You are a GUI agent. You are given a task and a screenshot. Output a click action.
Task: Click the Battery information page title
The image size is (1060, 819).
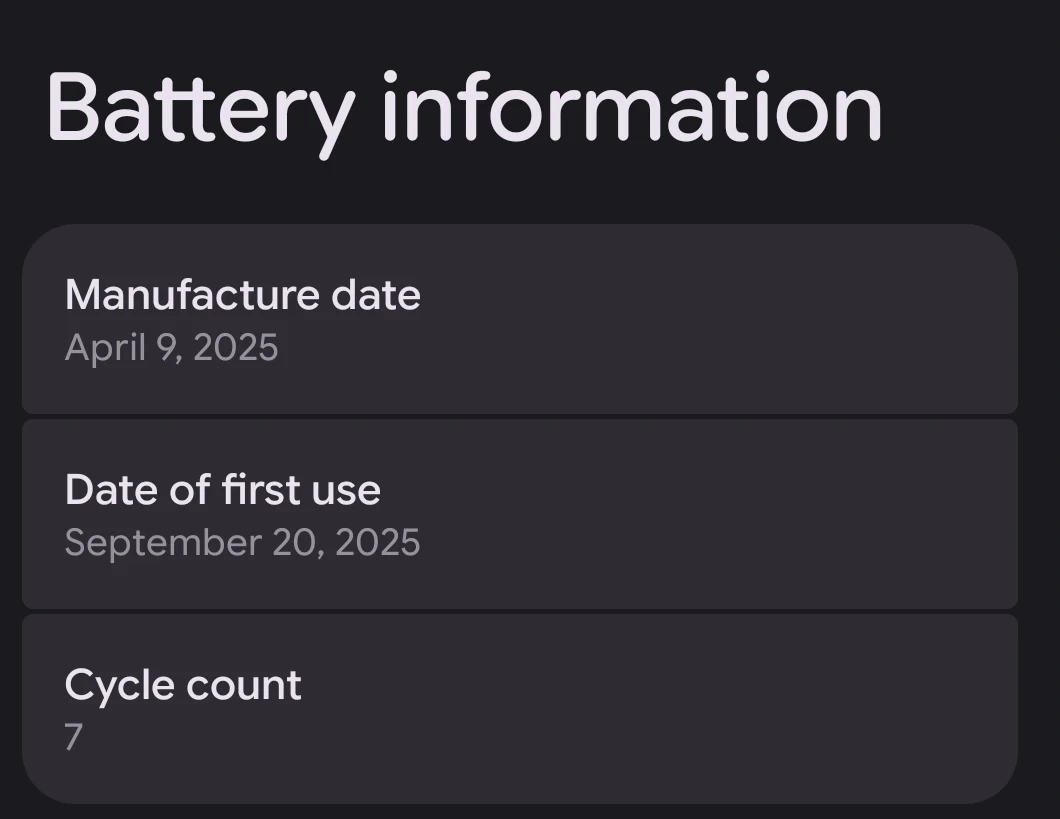464,108
